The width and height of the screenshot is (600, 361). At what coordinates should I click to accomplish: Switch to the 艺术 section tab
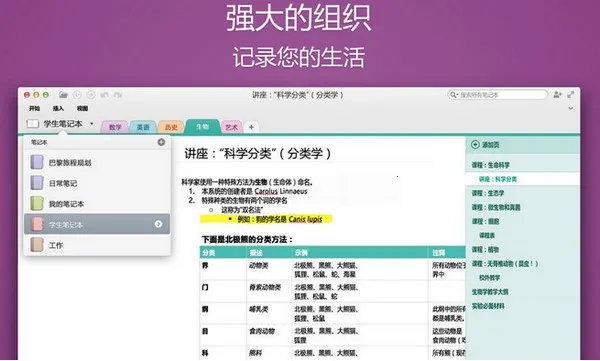click(x=232, y=127)
